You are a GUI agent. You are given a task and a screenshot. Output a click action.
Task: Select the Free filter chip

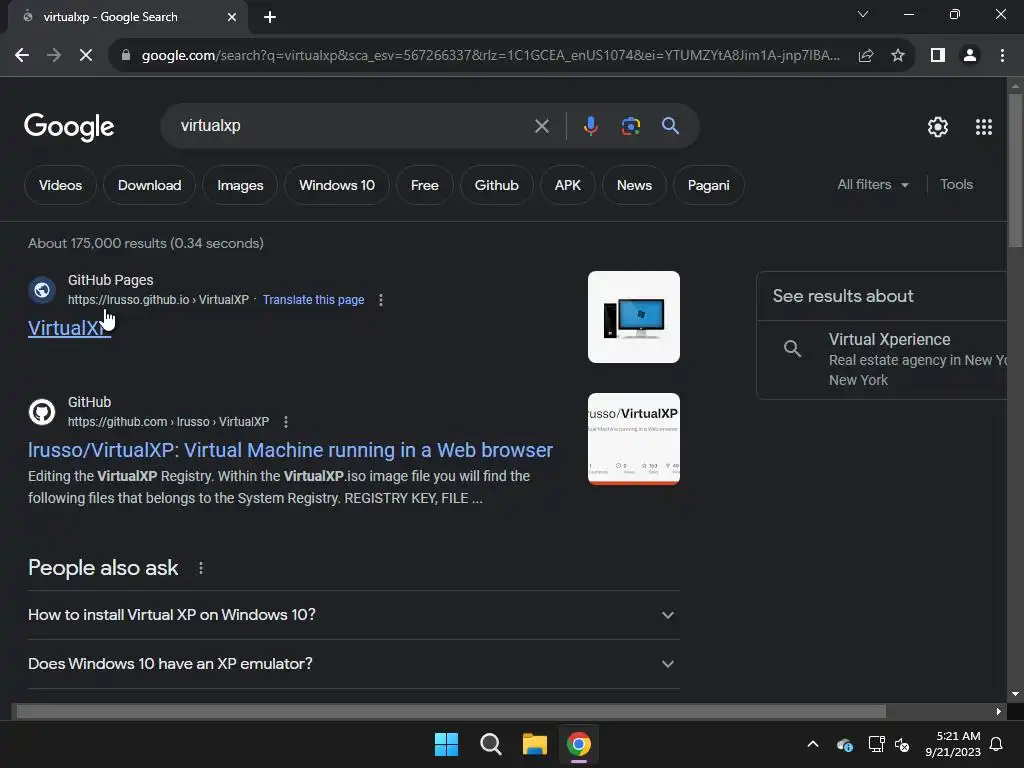[424, 185]
